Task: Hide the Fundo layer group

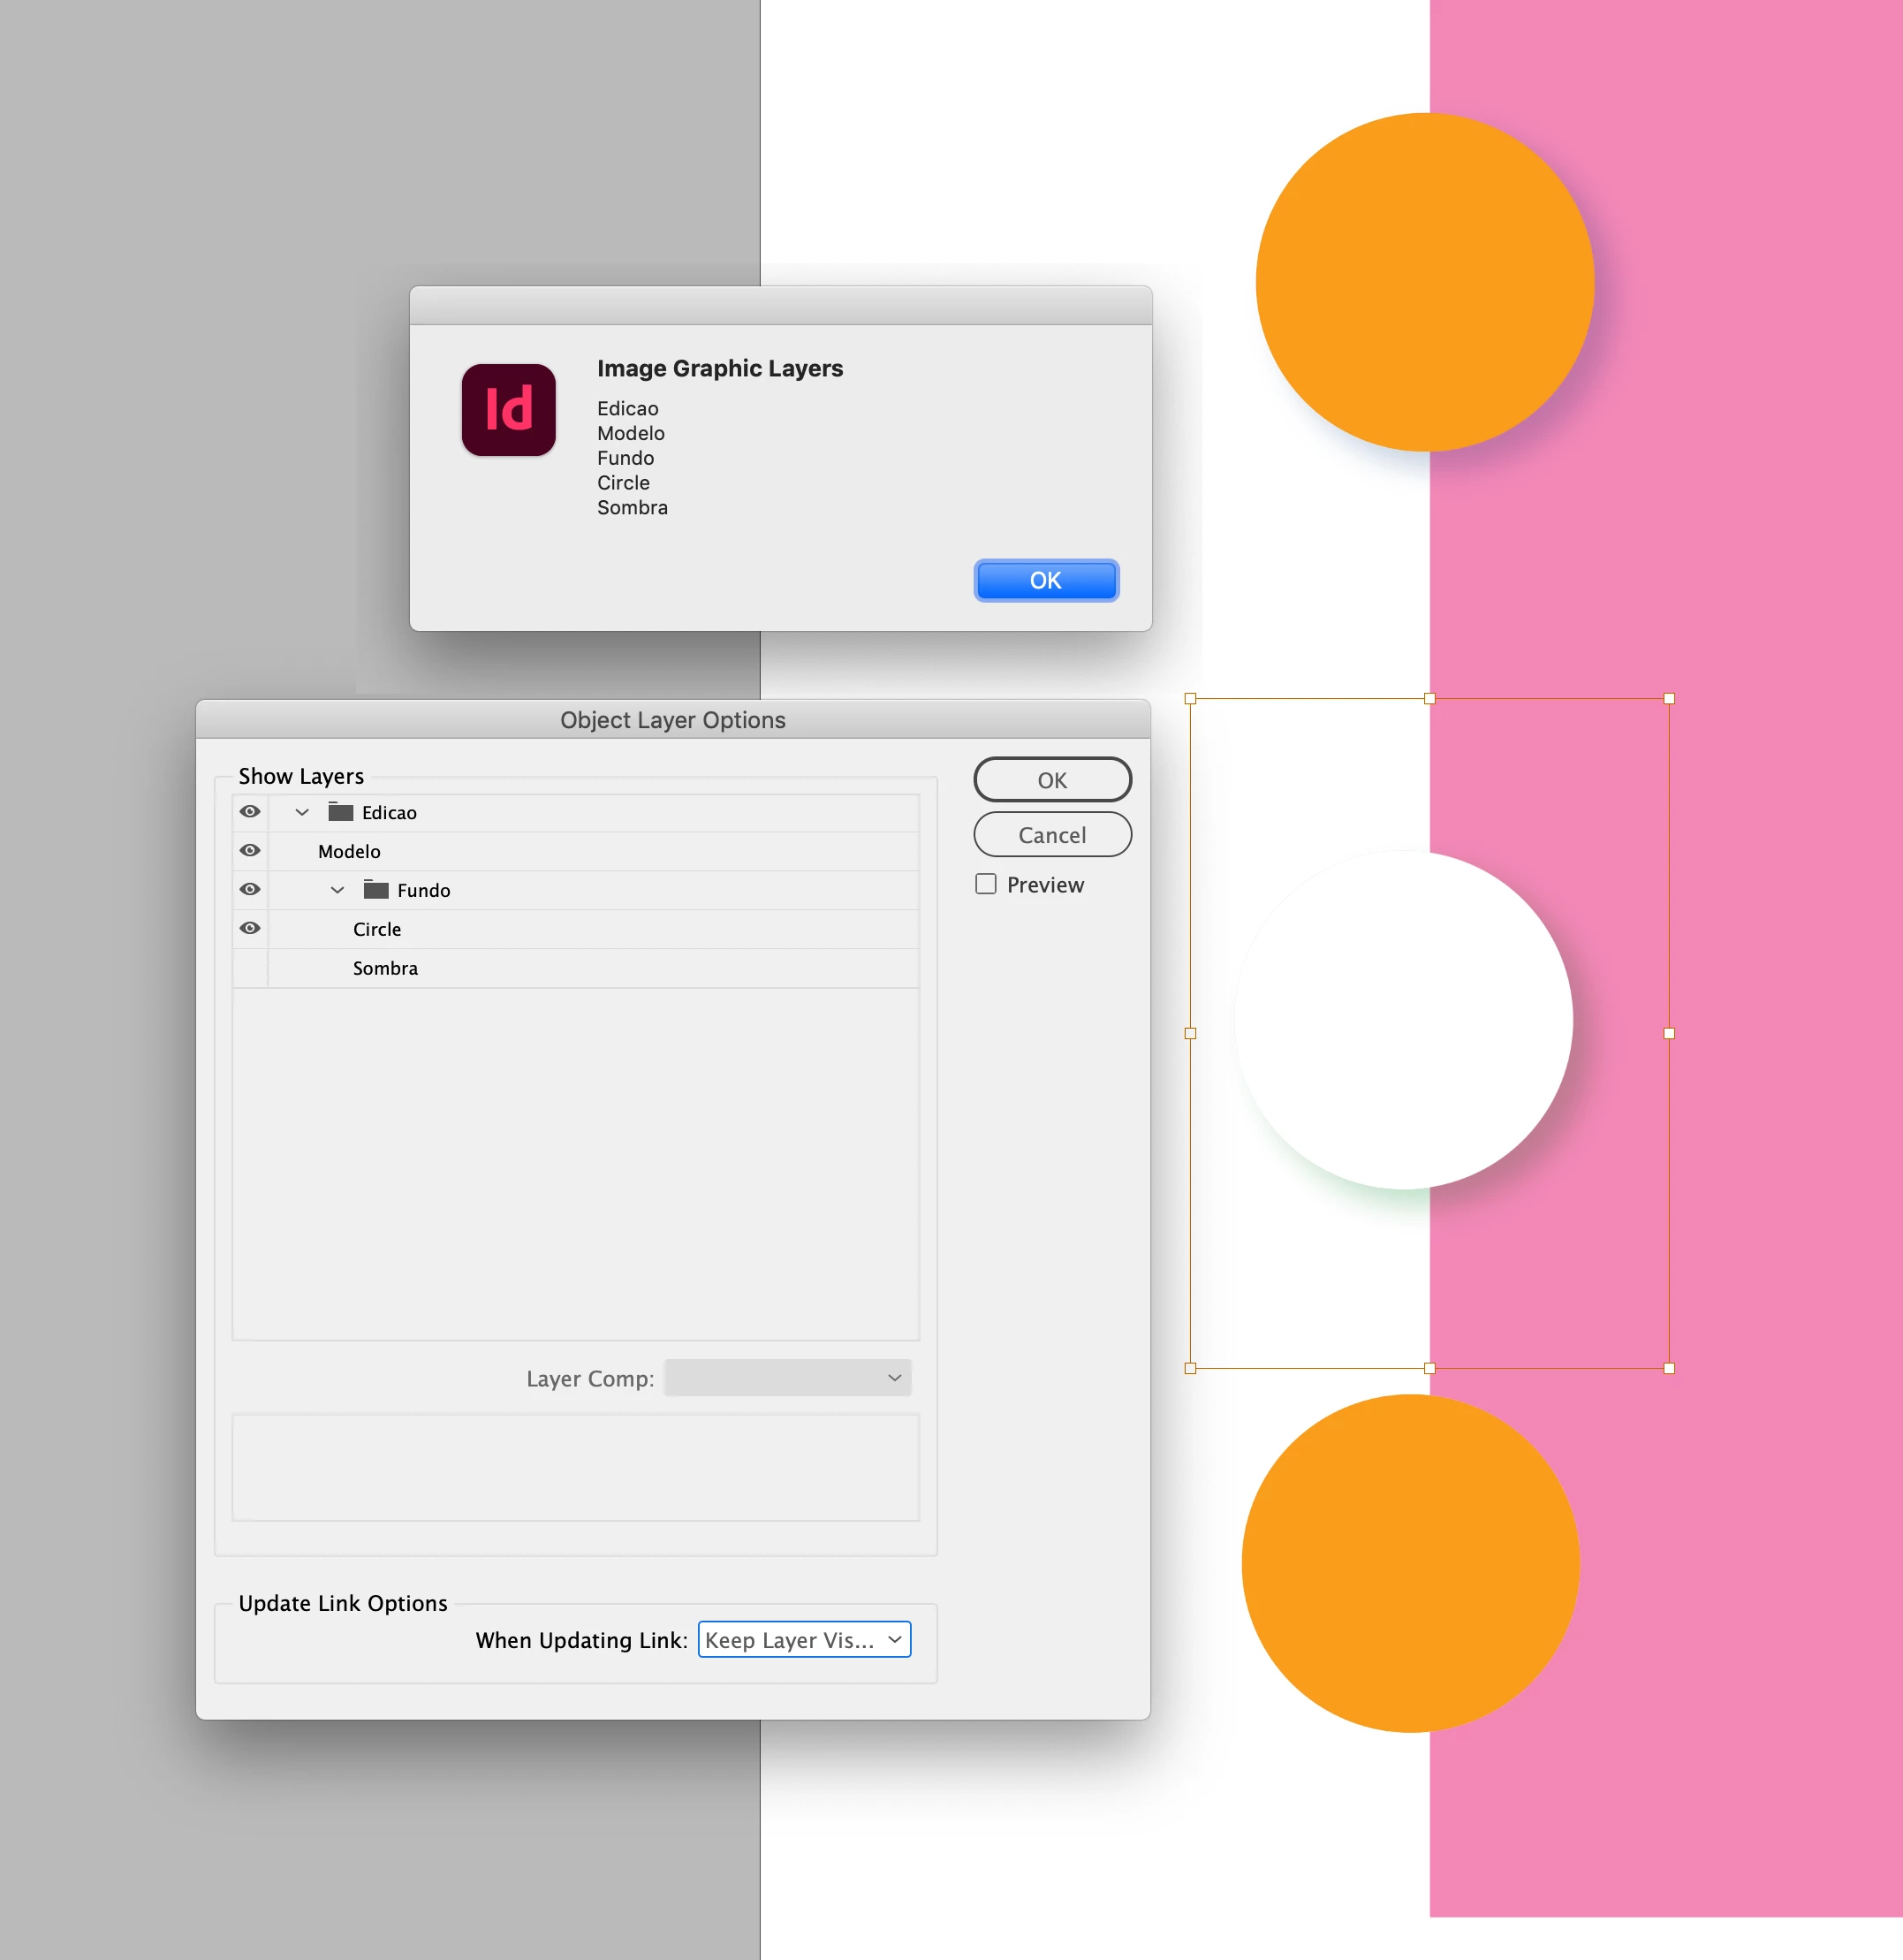Action: (x=250, y=889)
